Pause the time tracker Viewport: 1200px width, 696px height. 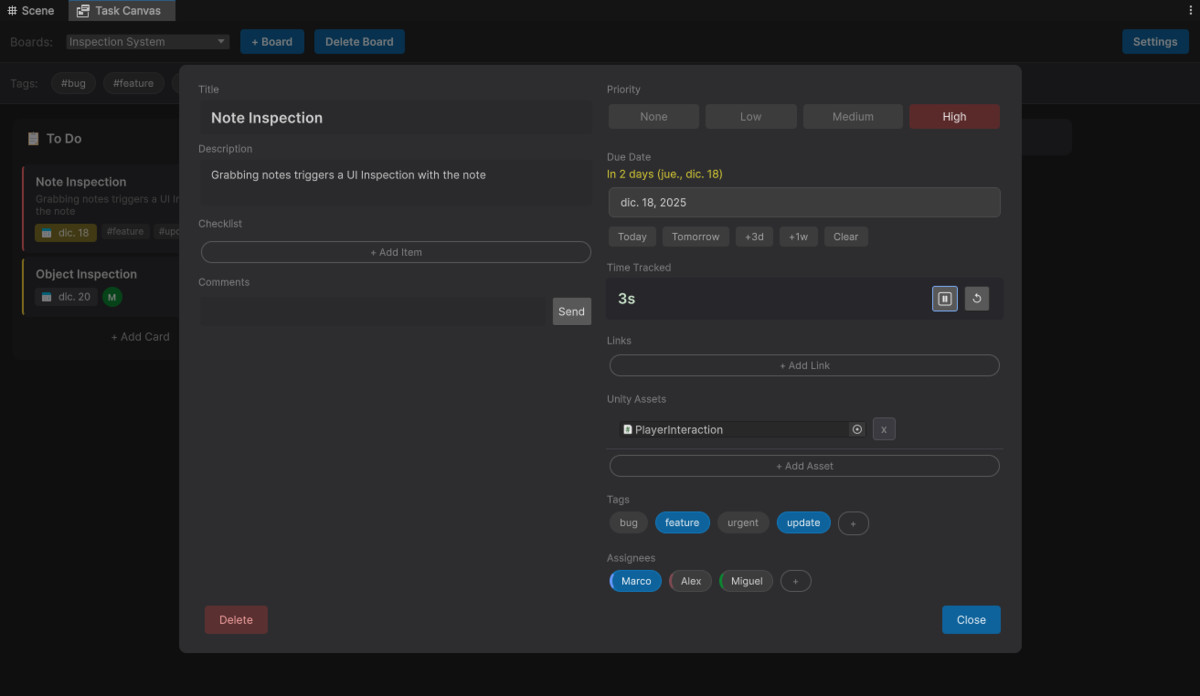tap(944, 299)
